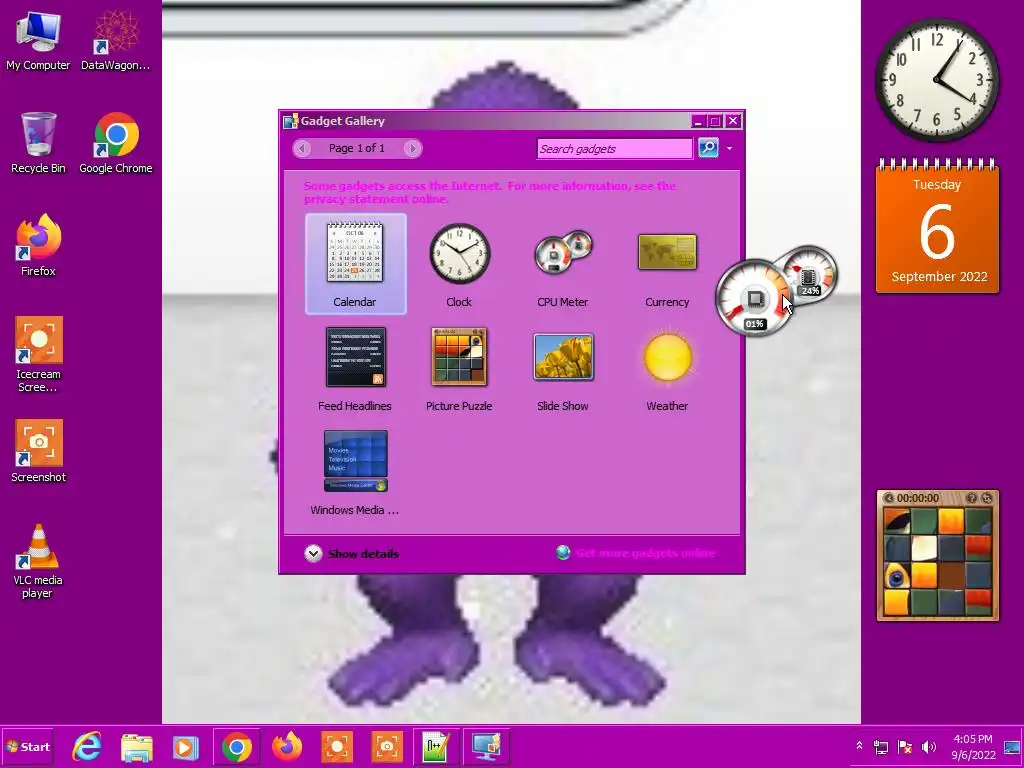Show the Picture Puzzle solved picture

coord(971,498)
